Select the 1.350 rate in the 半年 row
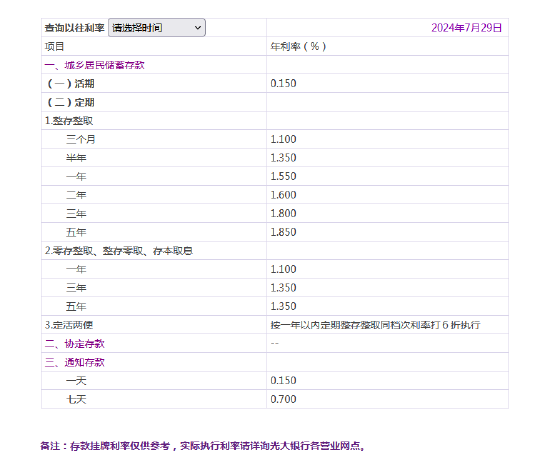Viewport: 550px width, 470px height. pyautogui.click(x=283, y=158)
